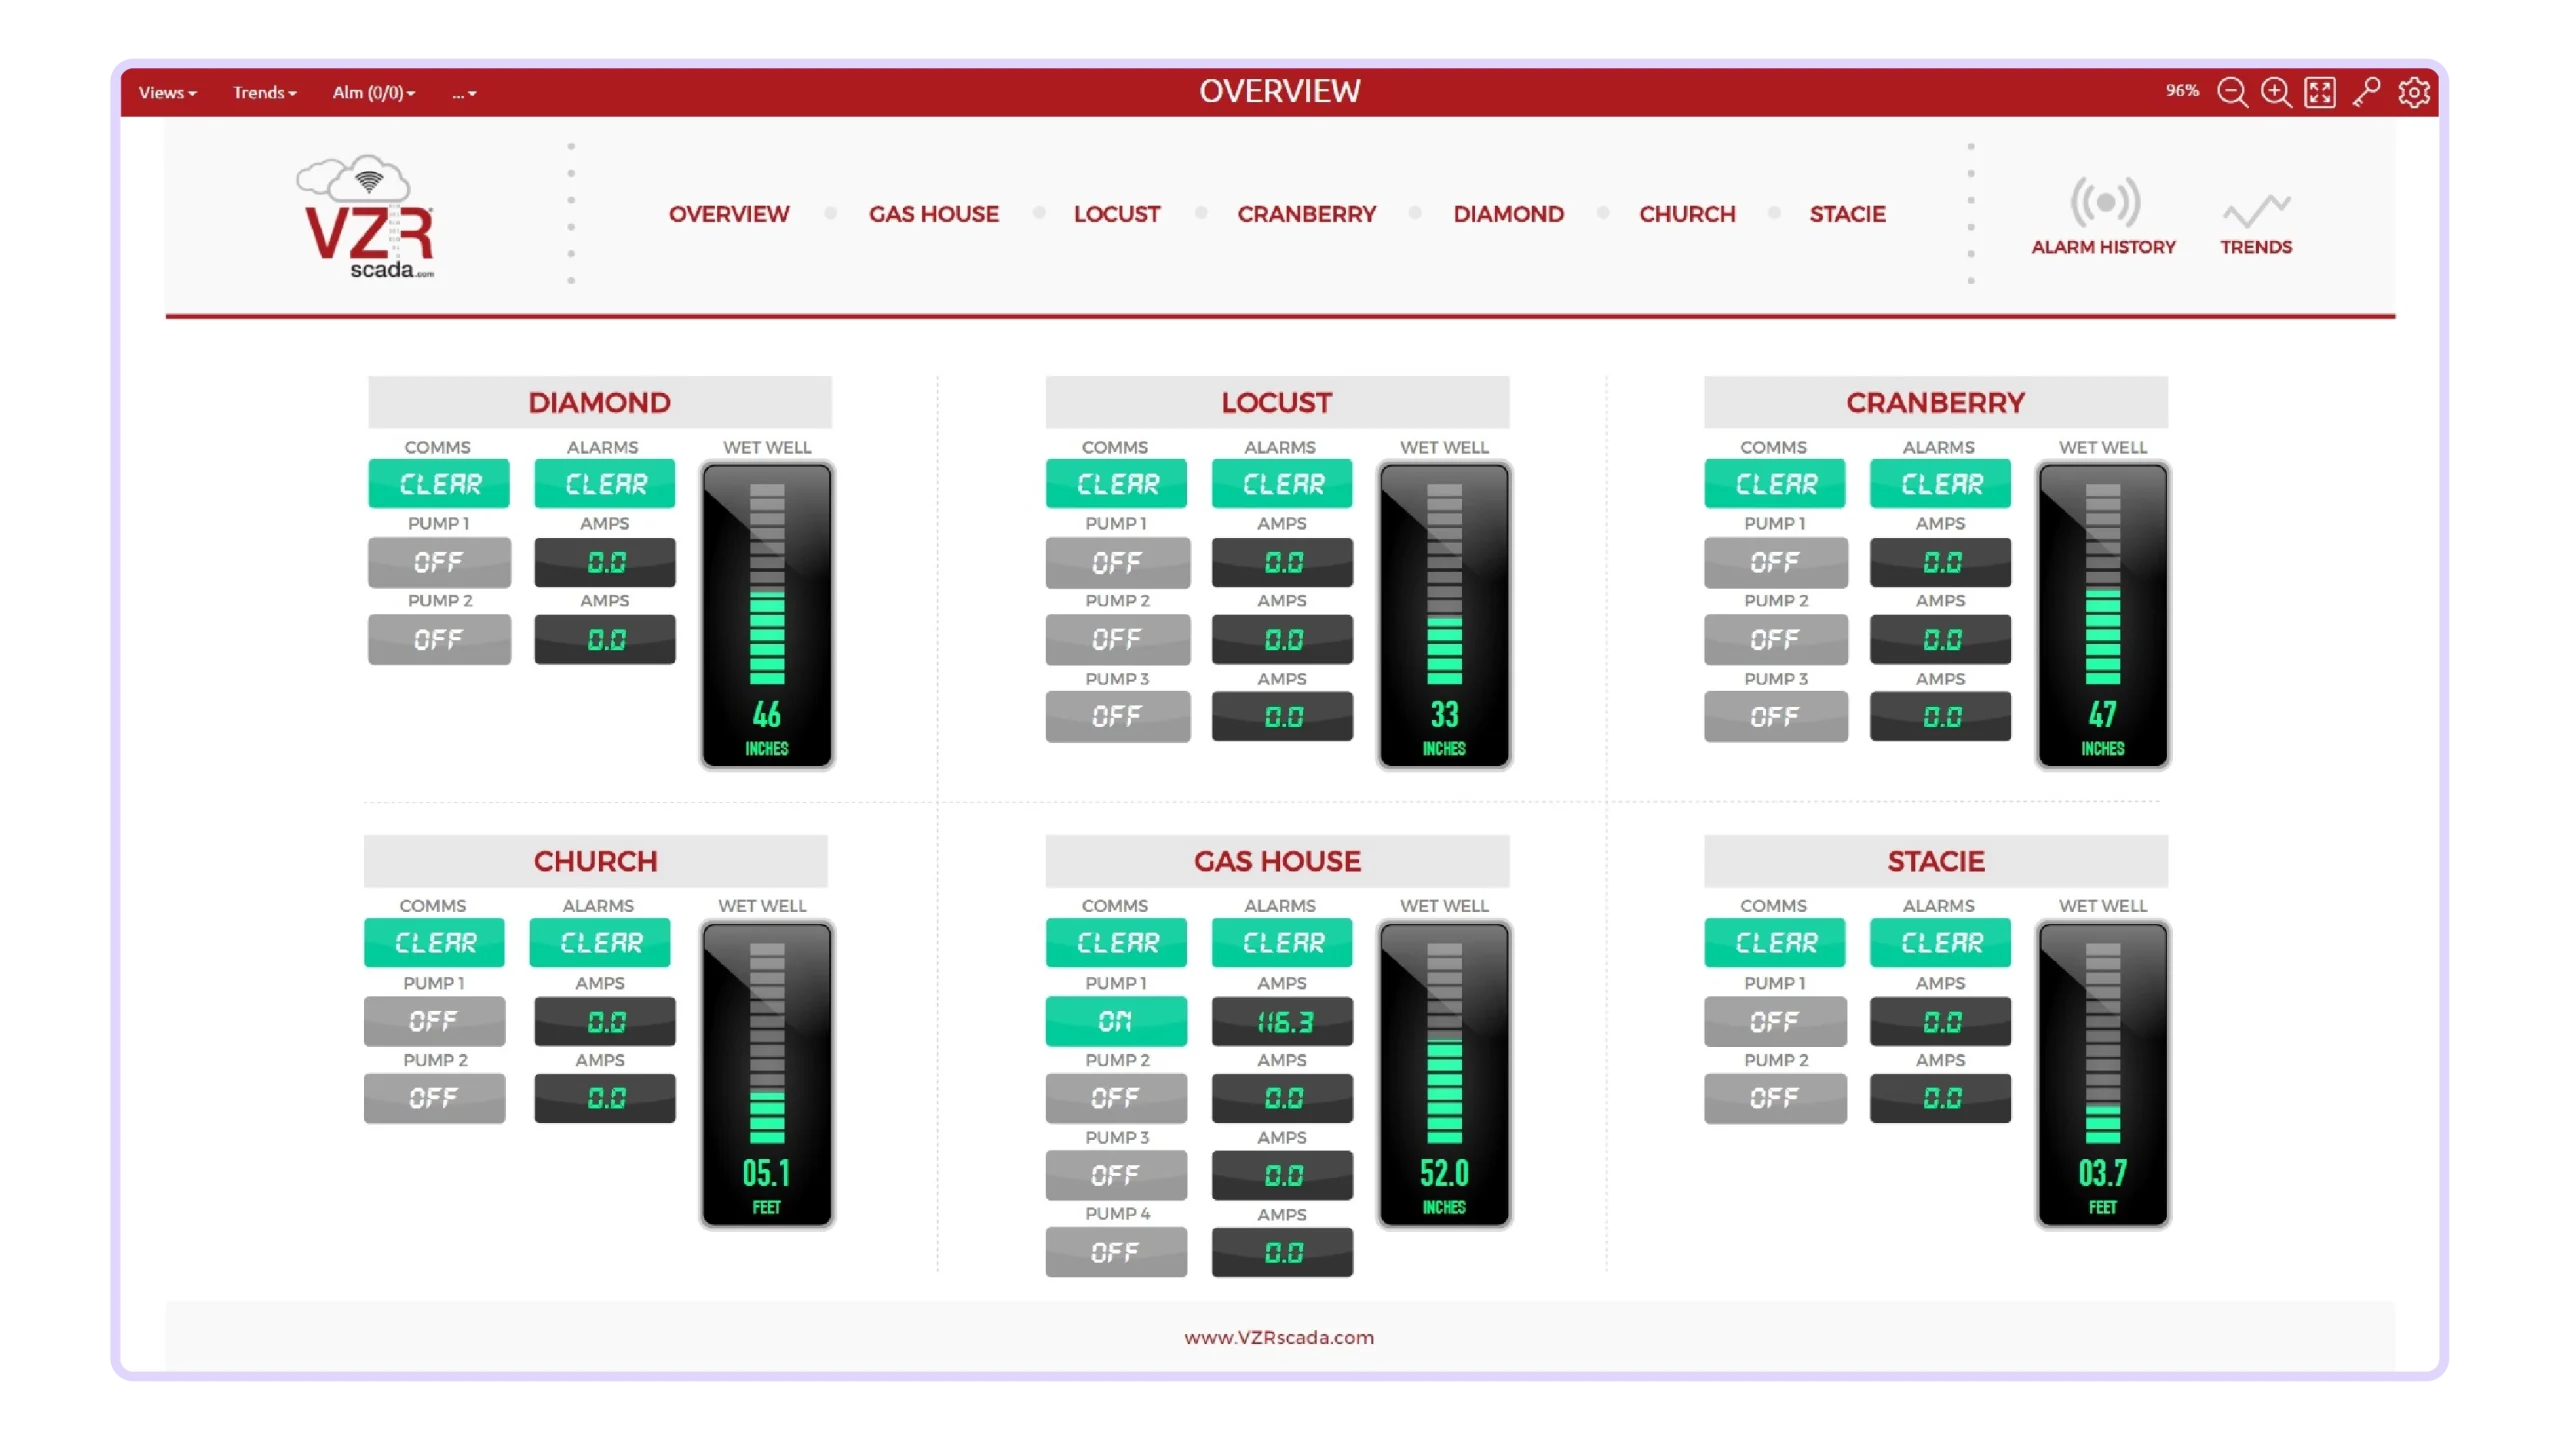Click the VZR scada logo
This screenshot has height=1440, width=2560.
coord(368,216)
